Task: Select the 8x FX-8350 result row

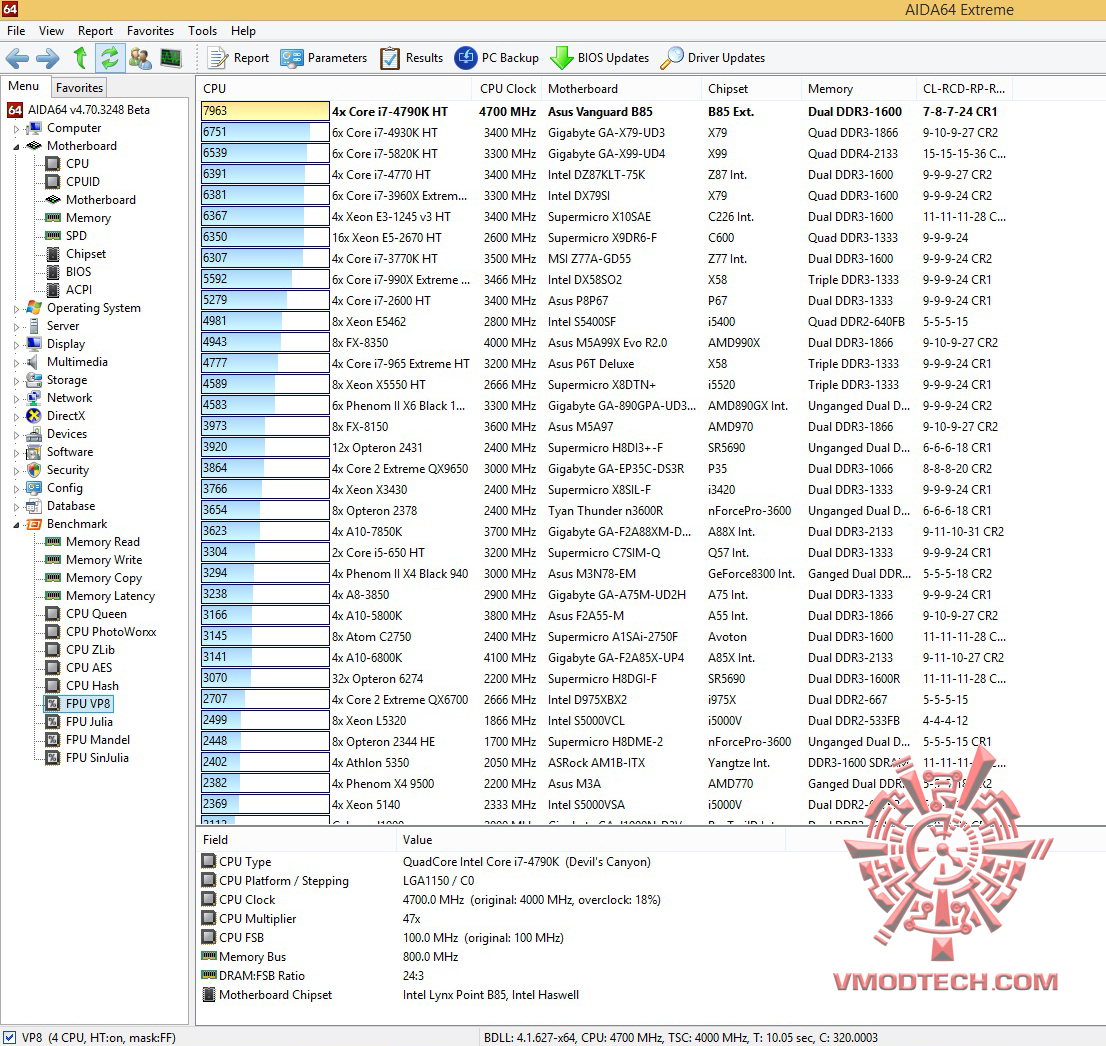Action: tap(360, 343)
